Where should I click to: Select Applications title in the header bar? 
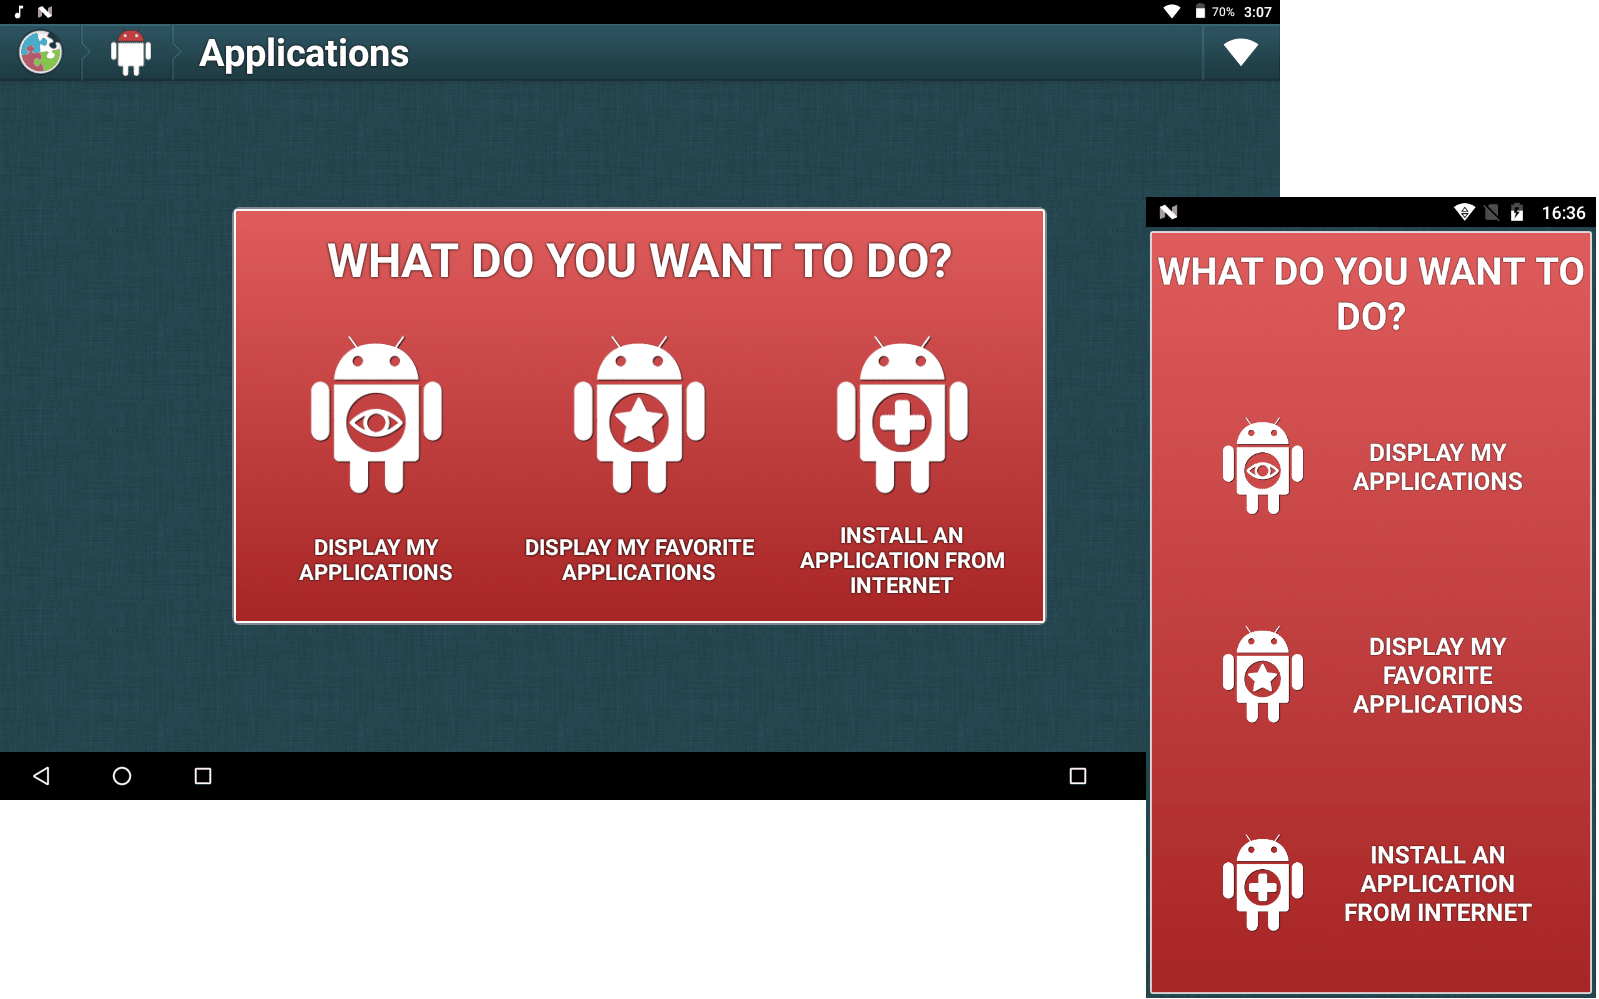[x=304, y=53]
